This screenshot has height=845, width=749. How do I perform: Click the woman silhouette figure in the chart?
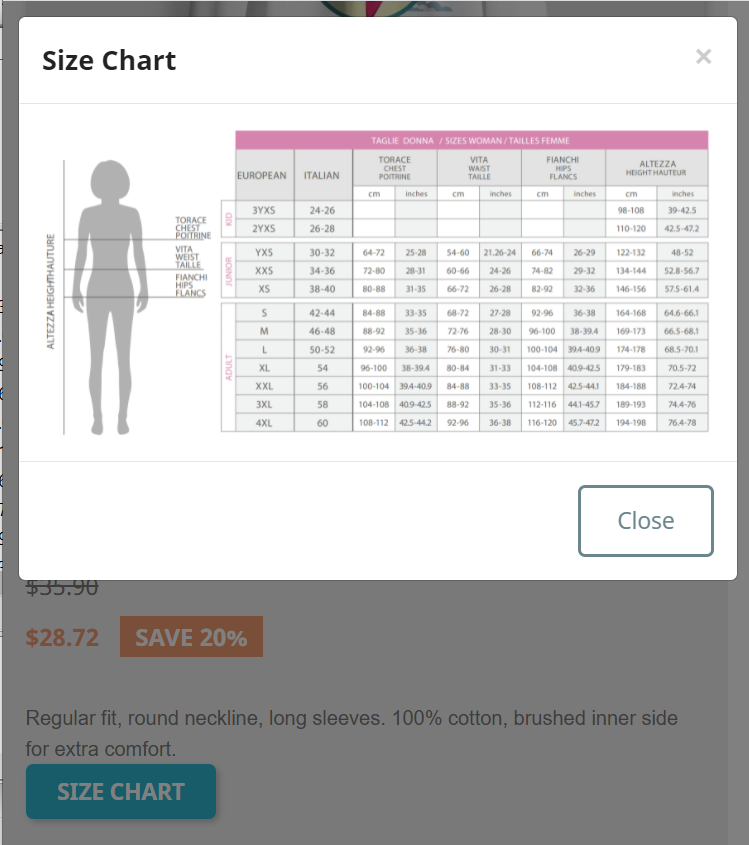coord(110,297)
